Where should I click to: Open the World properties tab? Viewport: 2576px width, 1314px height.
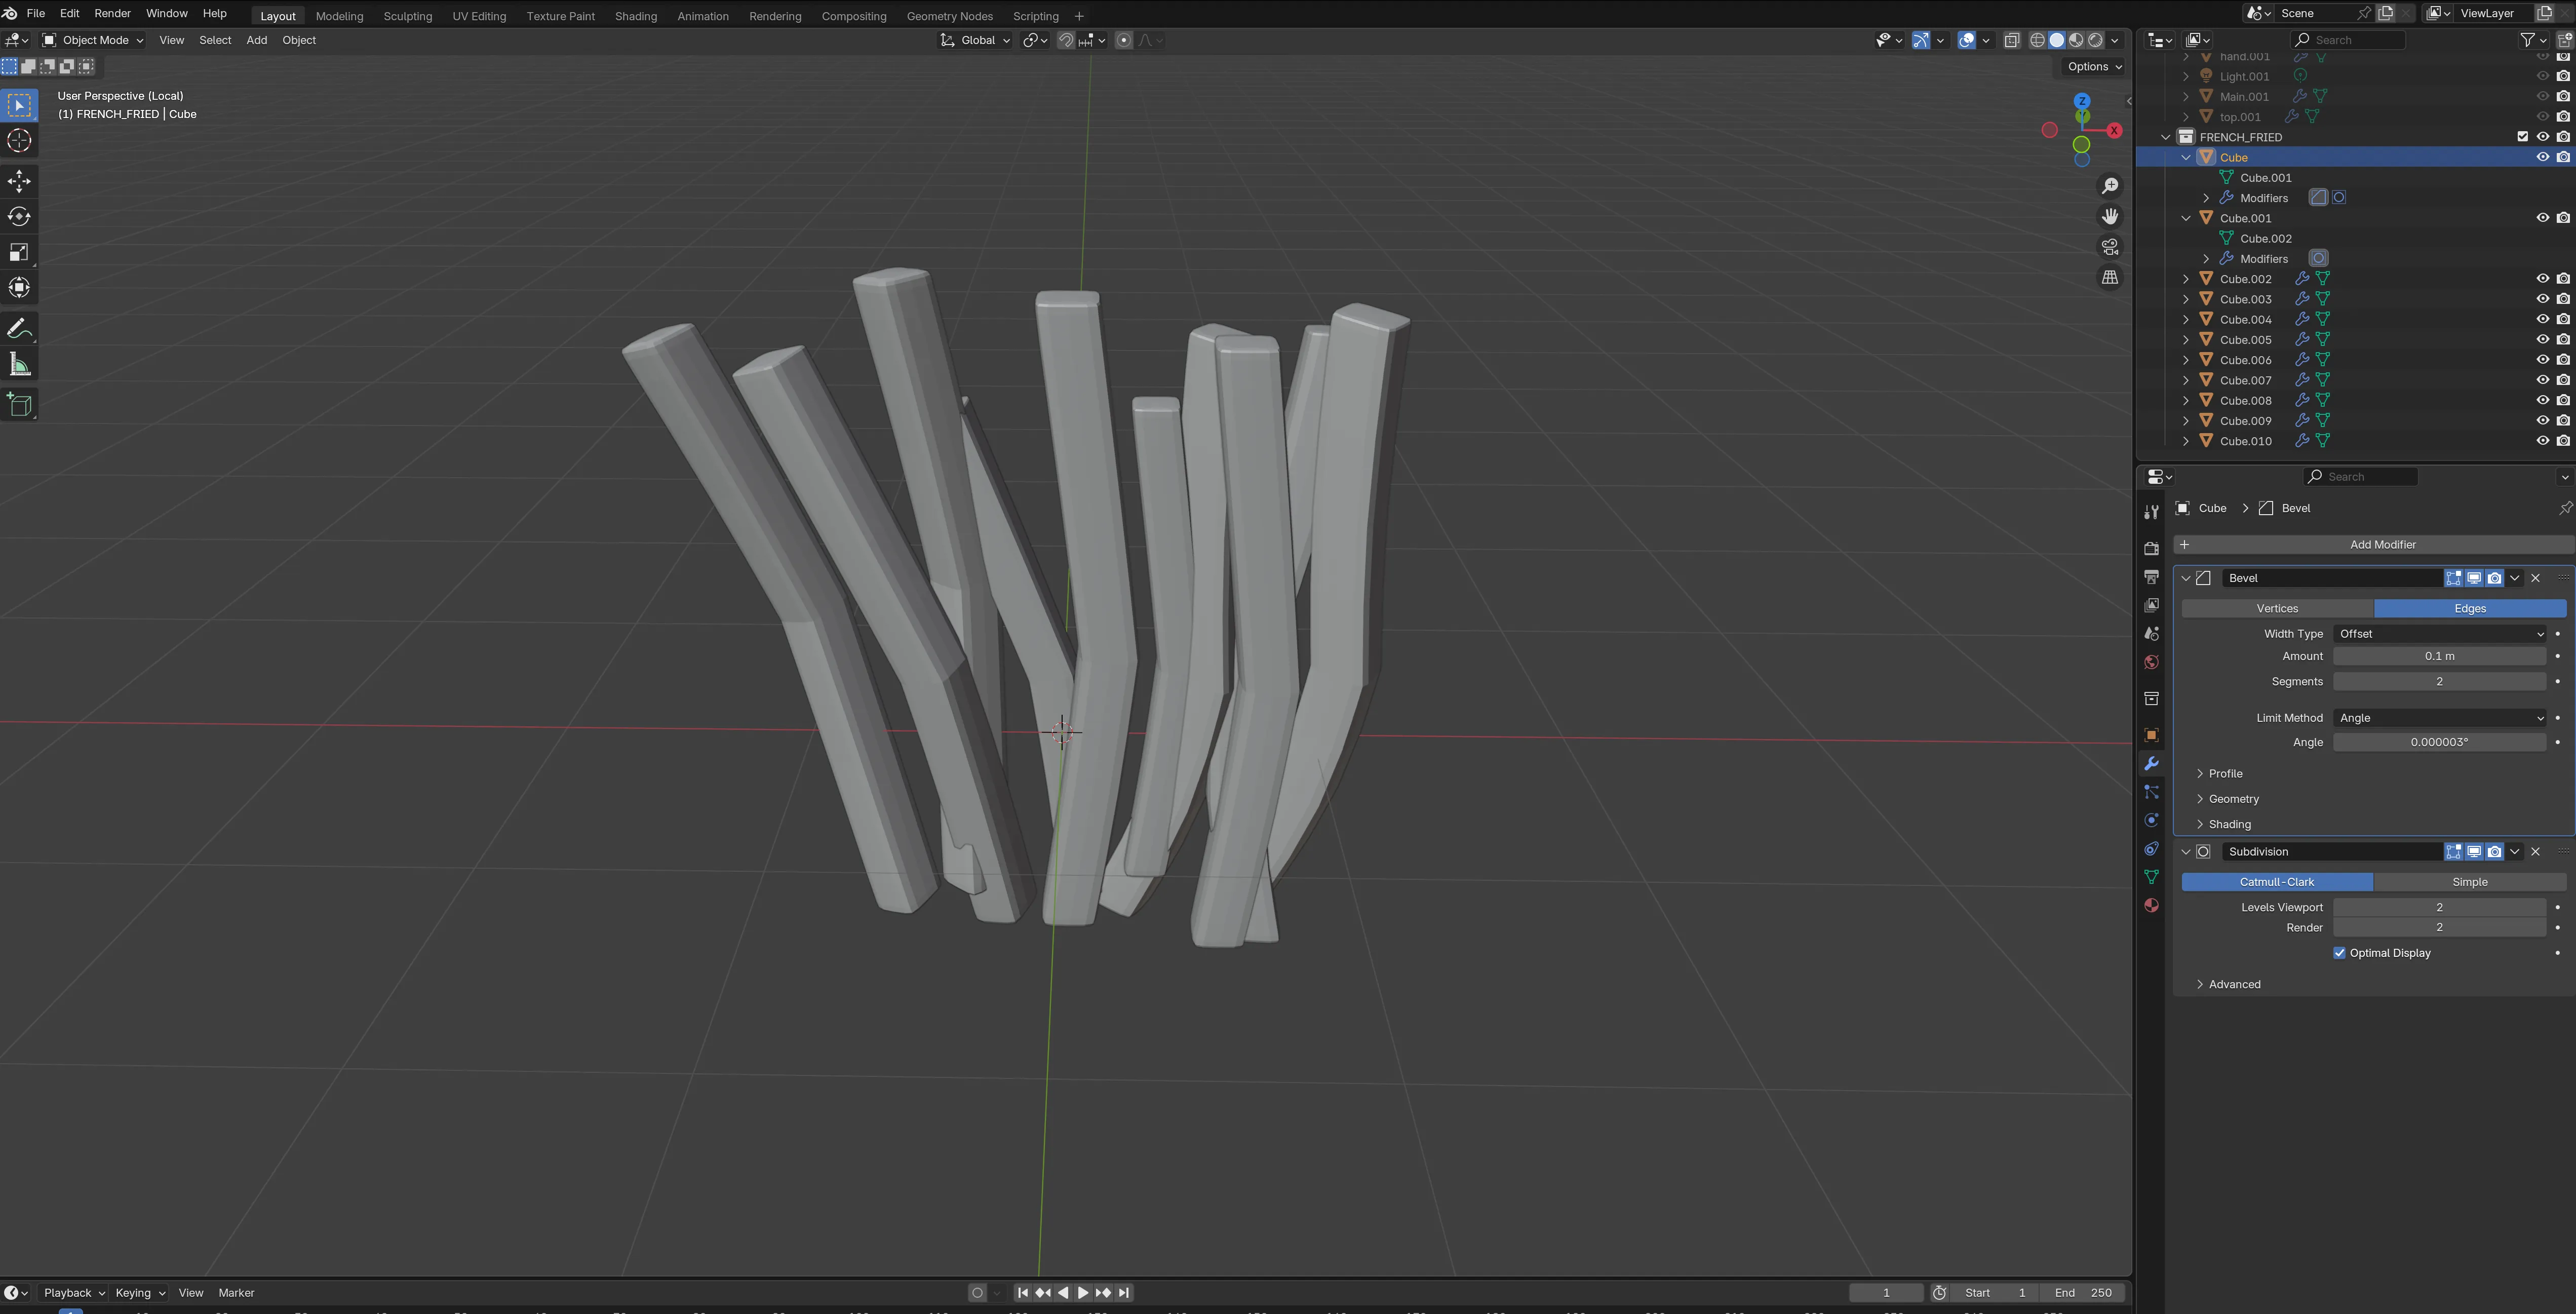point(2151,662)
